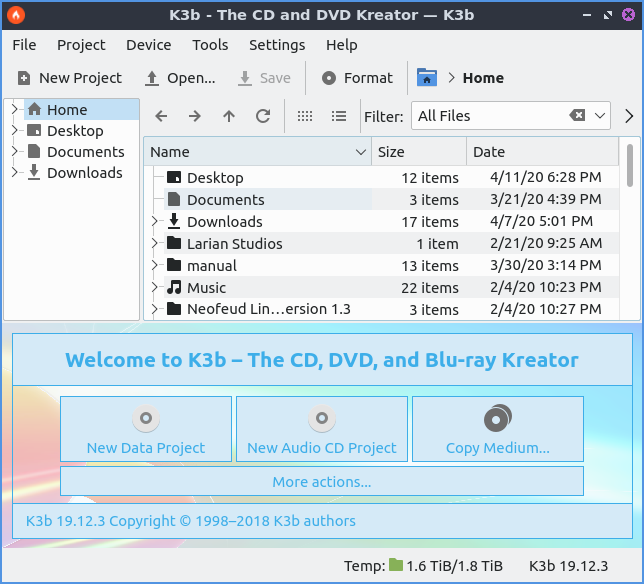
Task: Navigate forward with the right arrow
Action: click(195, 116)
